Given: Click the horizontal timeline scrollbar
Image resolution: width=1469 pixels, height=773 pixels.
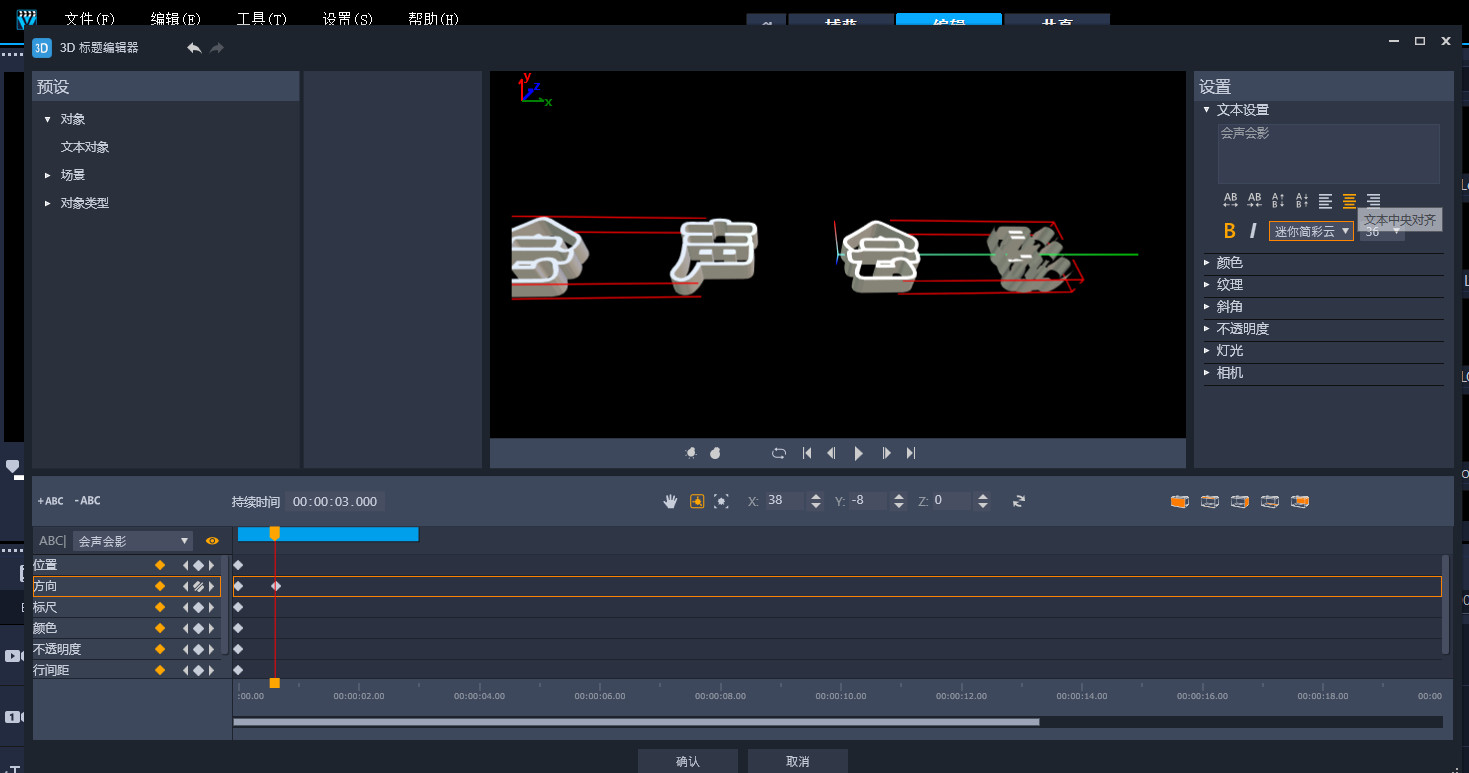Looking at the screenshot, I should pyautogui.click(x=636, y=722).
